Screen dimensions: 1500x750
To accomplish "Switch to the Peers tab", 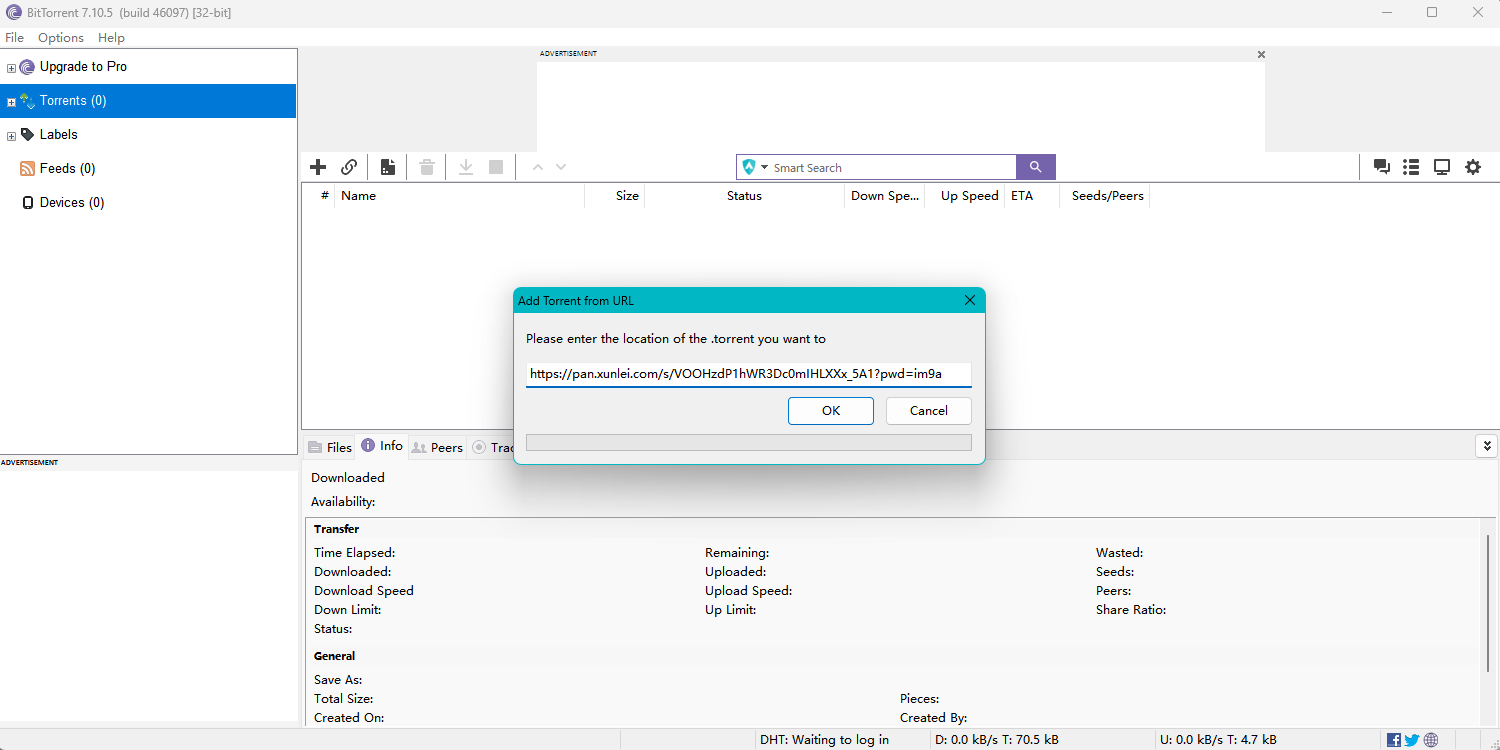I will [438, 447].
